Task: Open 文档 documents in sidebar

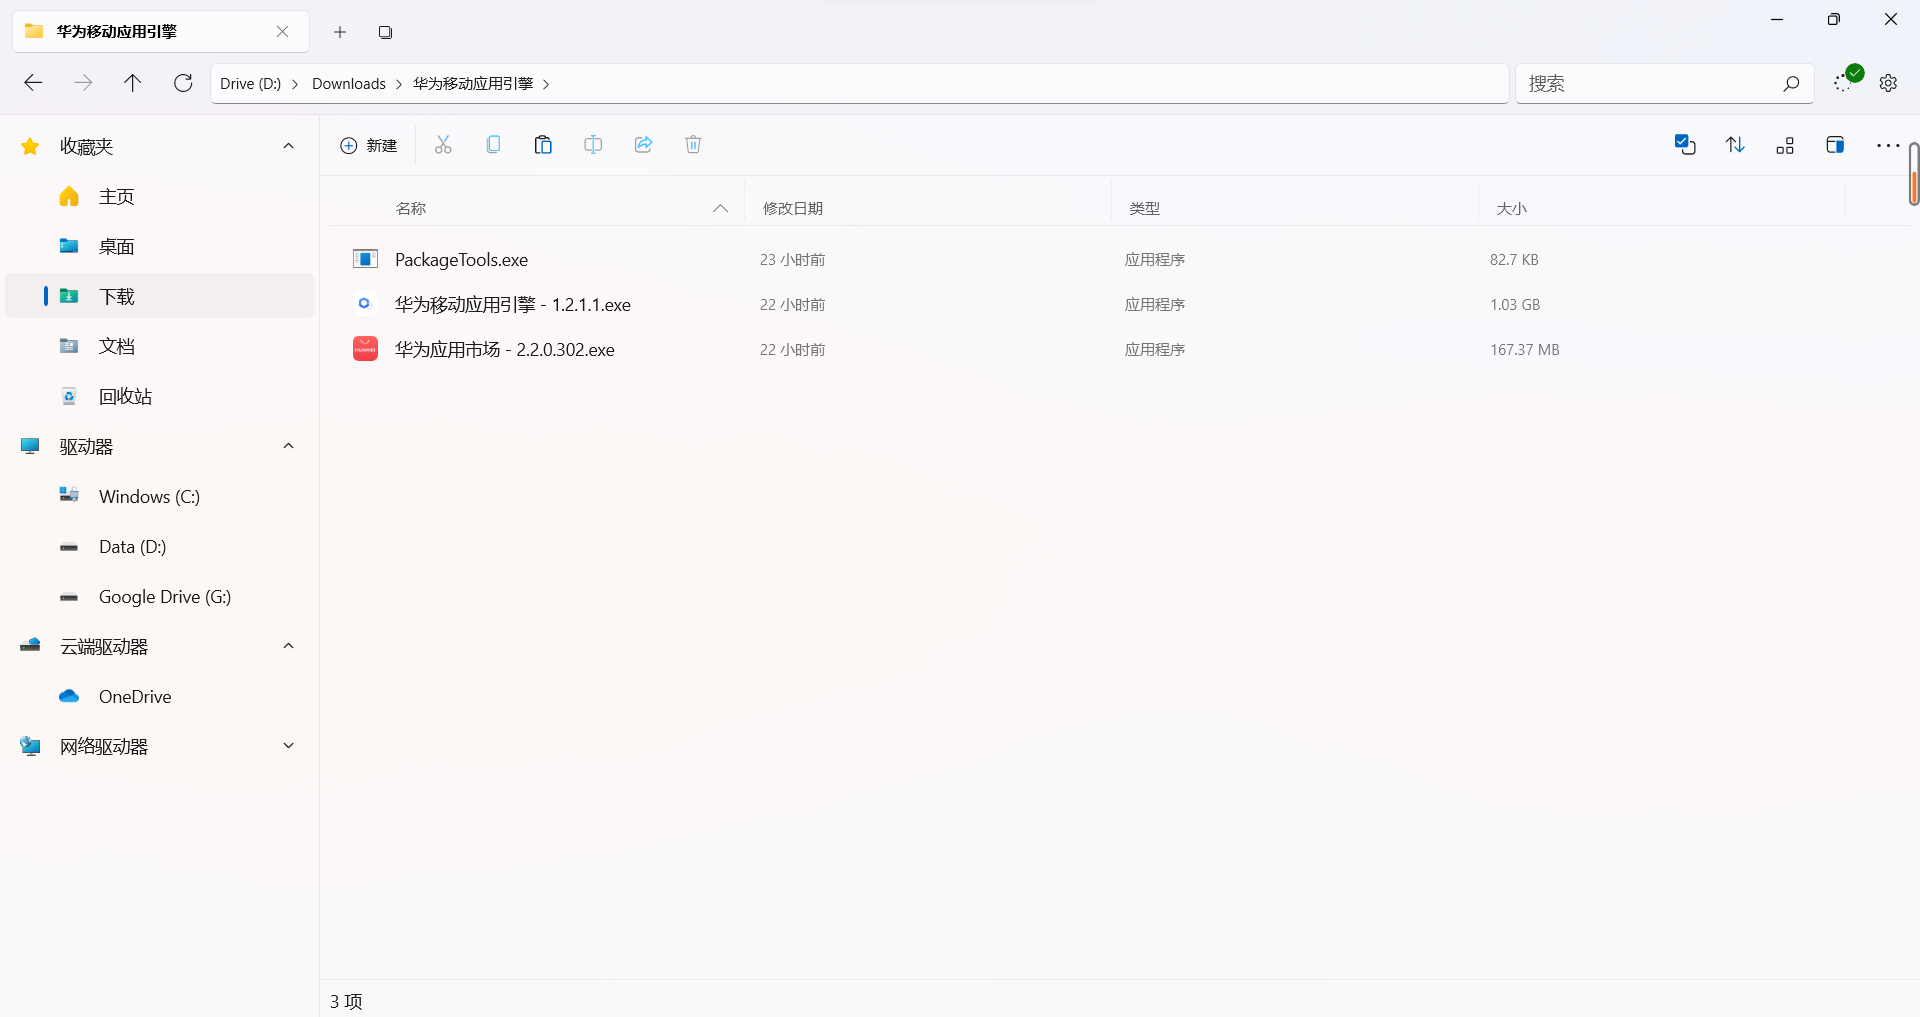Action: [x=160, y=346]
